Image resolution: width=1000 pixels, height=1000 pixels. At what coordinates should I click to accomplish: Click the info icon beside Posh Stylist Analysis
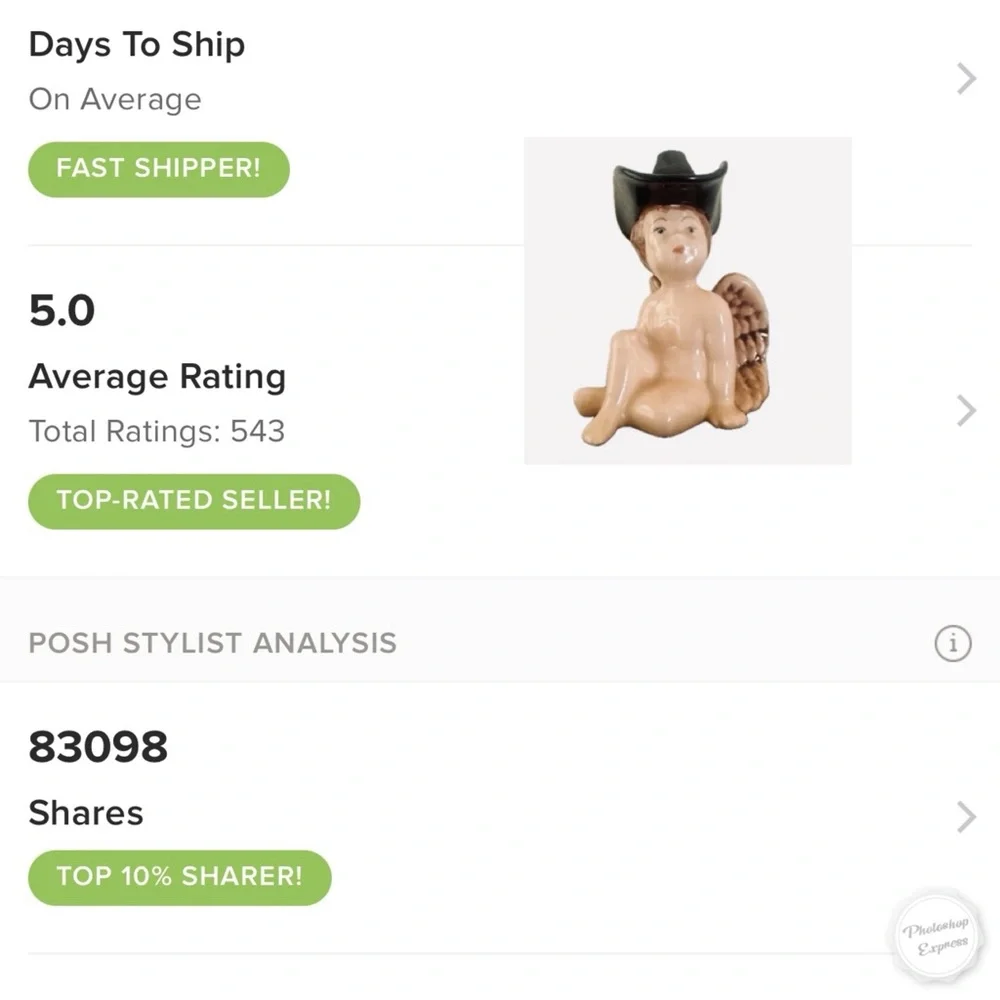pos(952,642)
